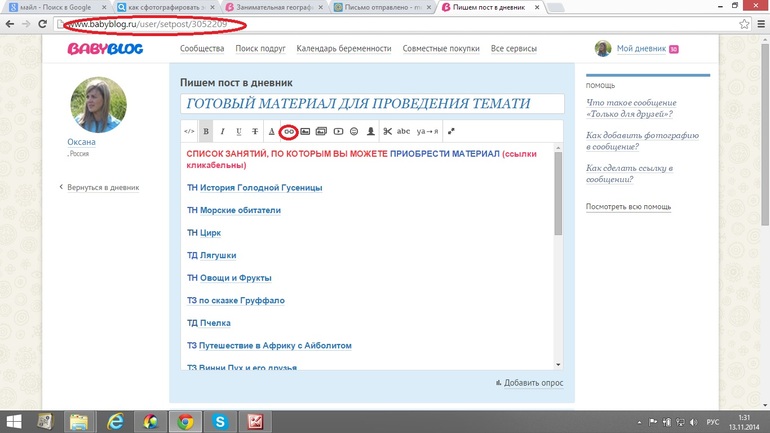Expand the editor to fullscreen
The image size is (770, 433).
point(451,131)
